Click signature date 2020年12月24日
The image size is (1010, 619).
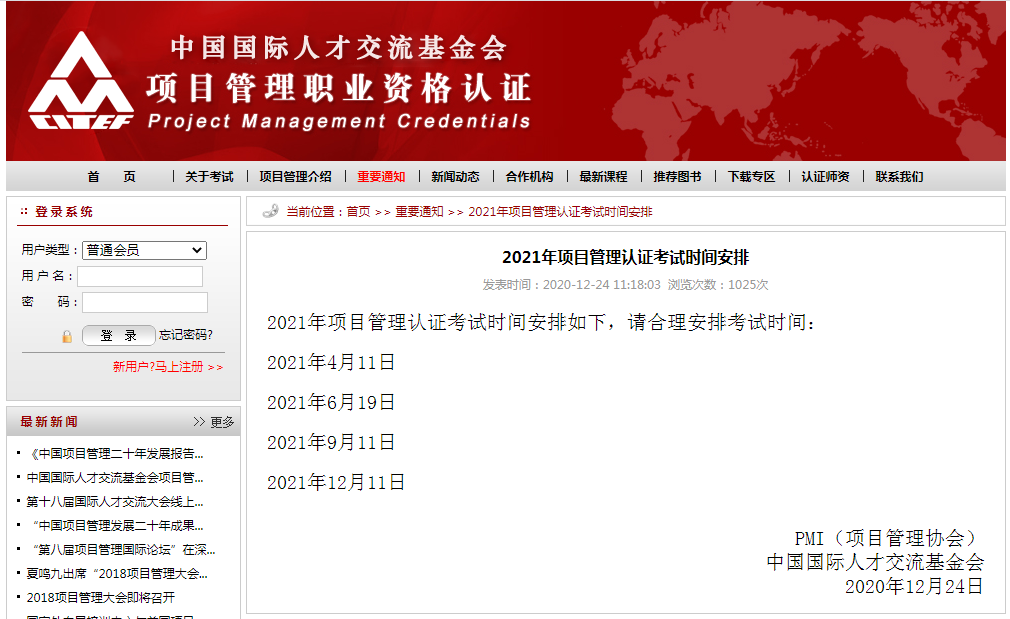pos(914,586)
